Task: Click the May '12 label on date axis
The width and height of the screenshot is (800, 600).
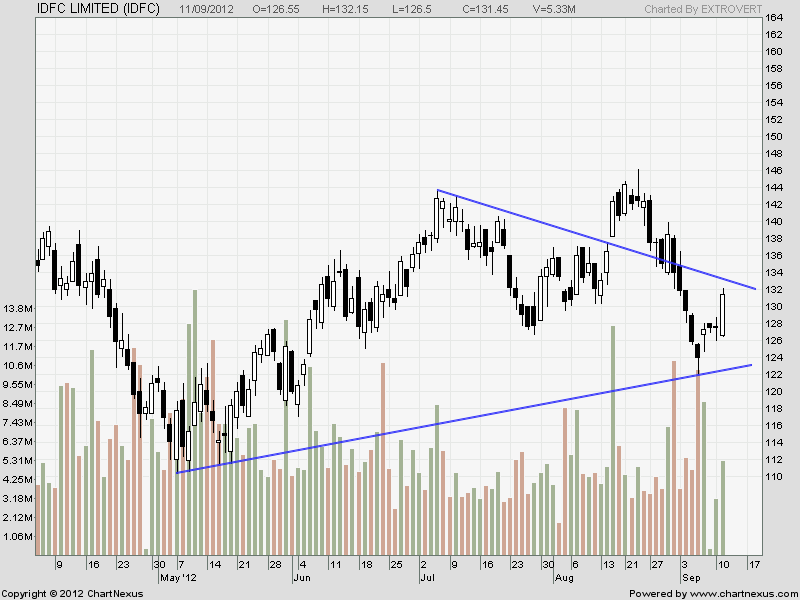Action: [x=179, y=578]
